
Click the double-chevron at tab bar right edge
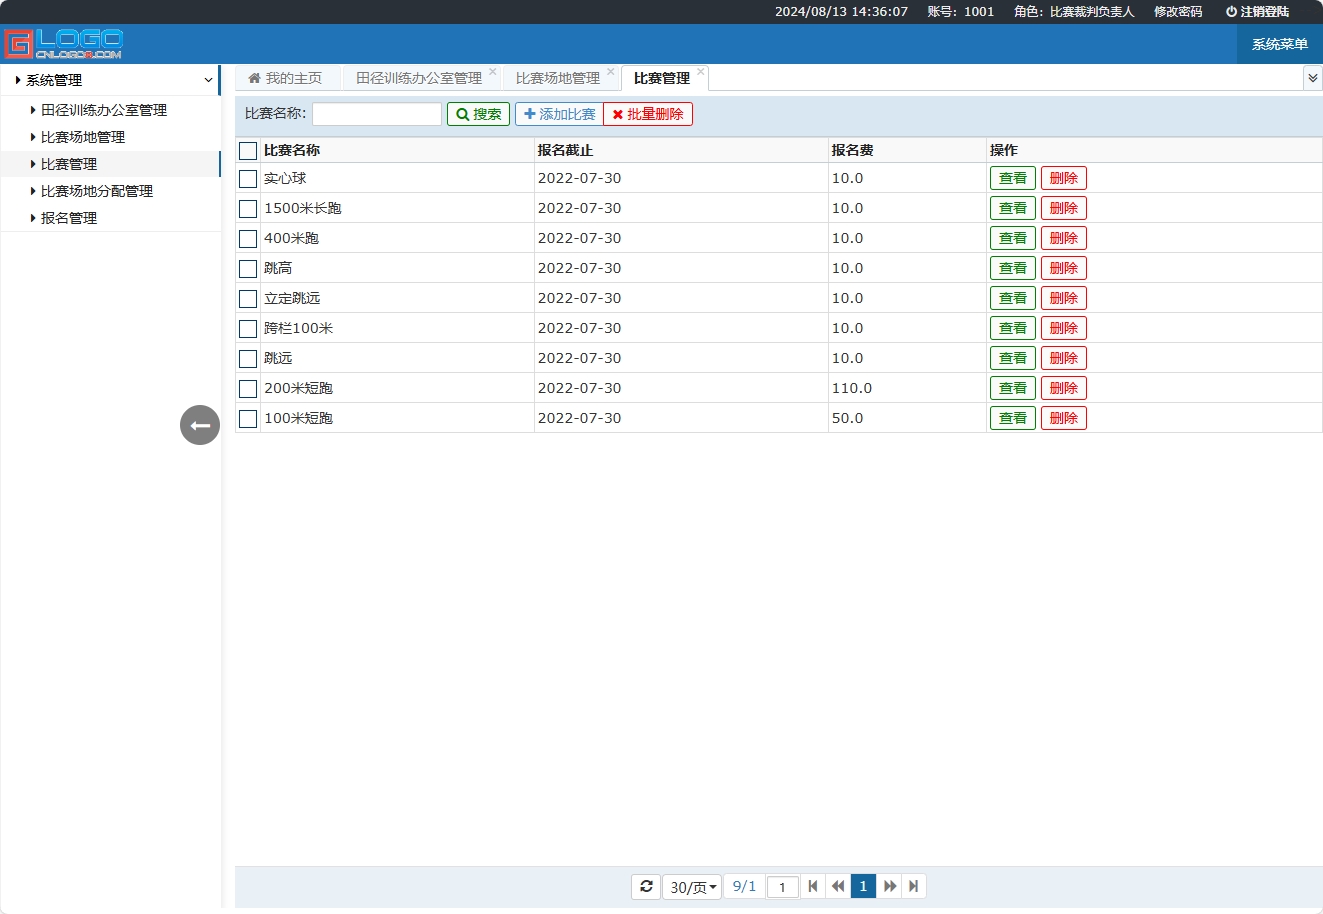coord(1313,76)
